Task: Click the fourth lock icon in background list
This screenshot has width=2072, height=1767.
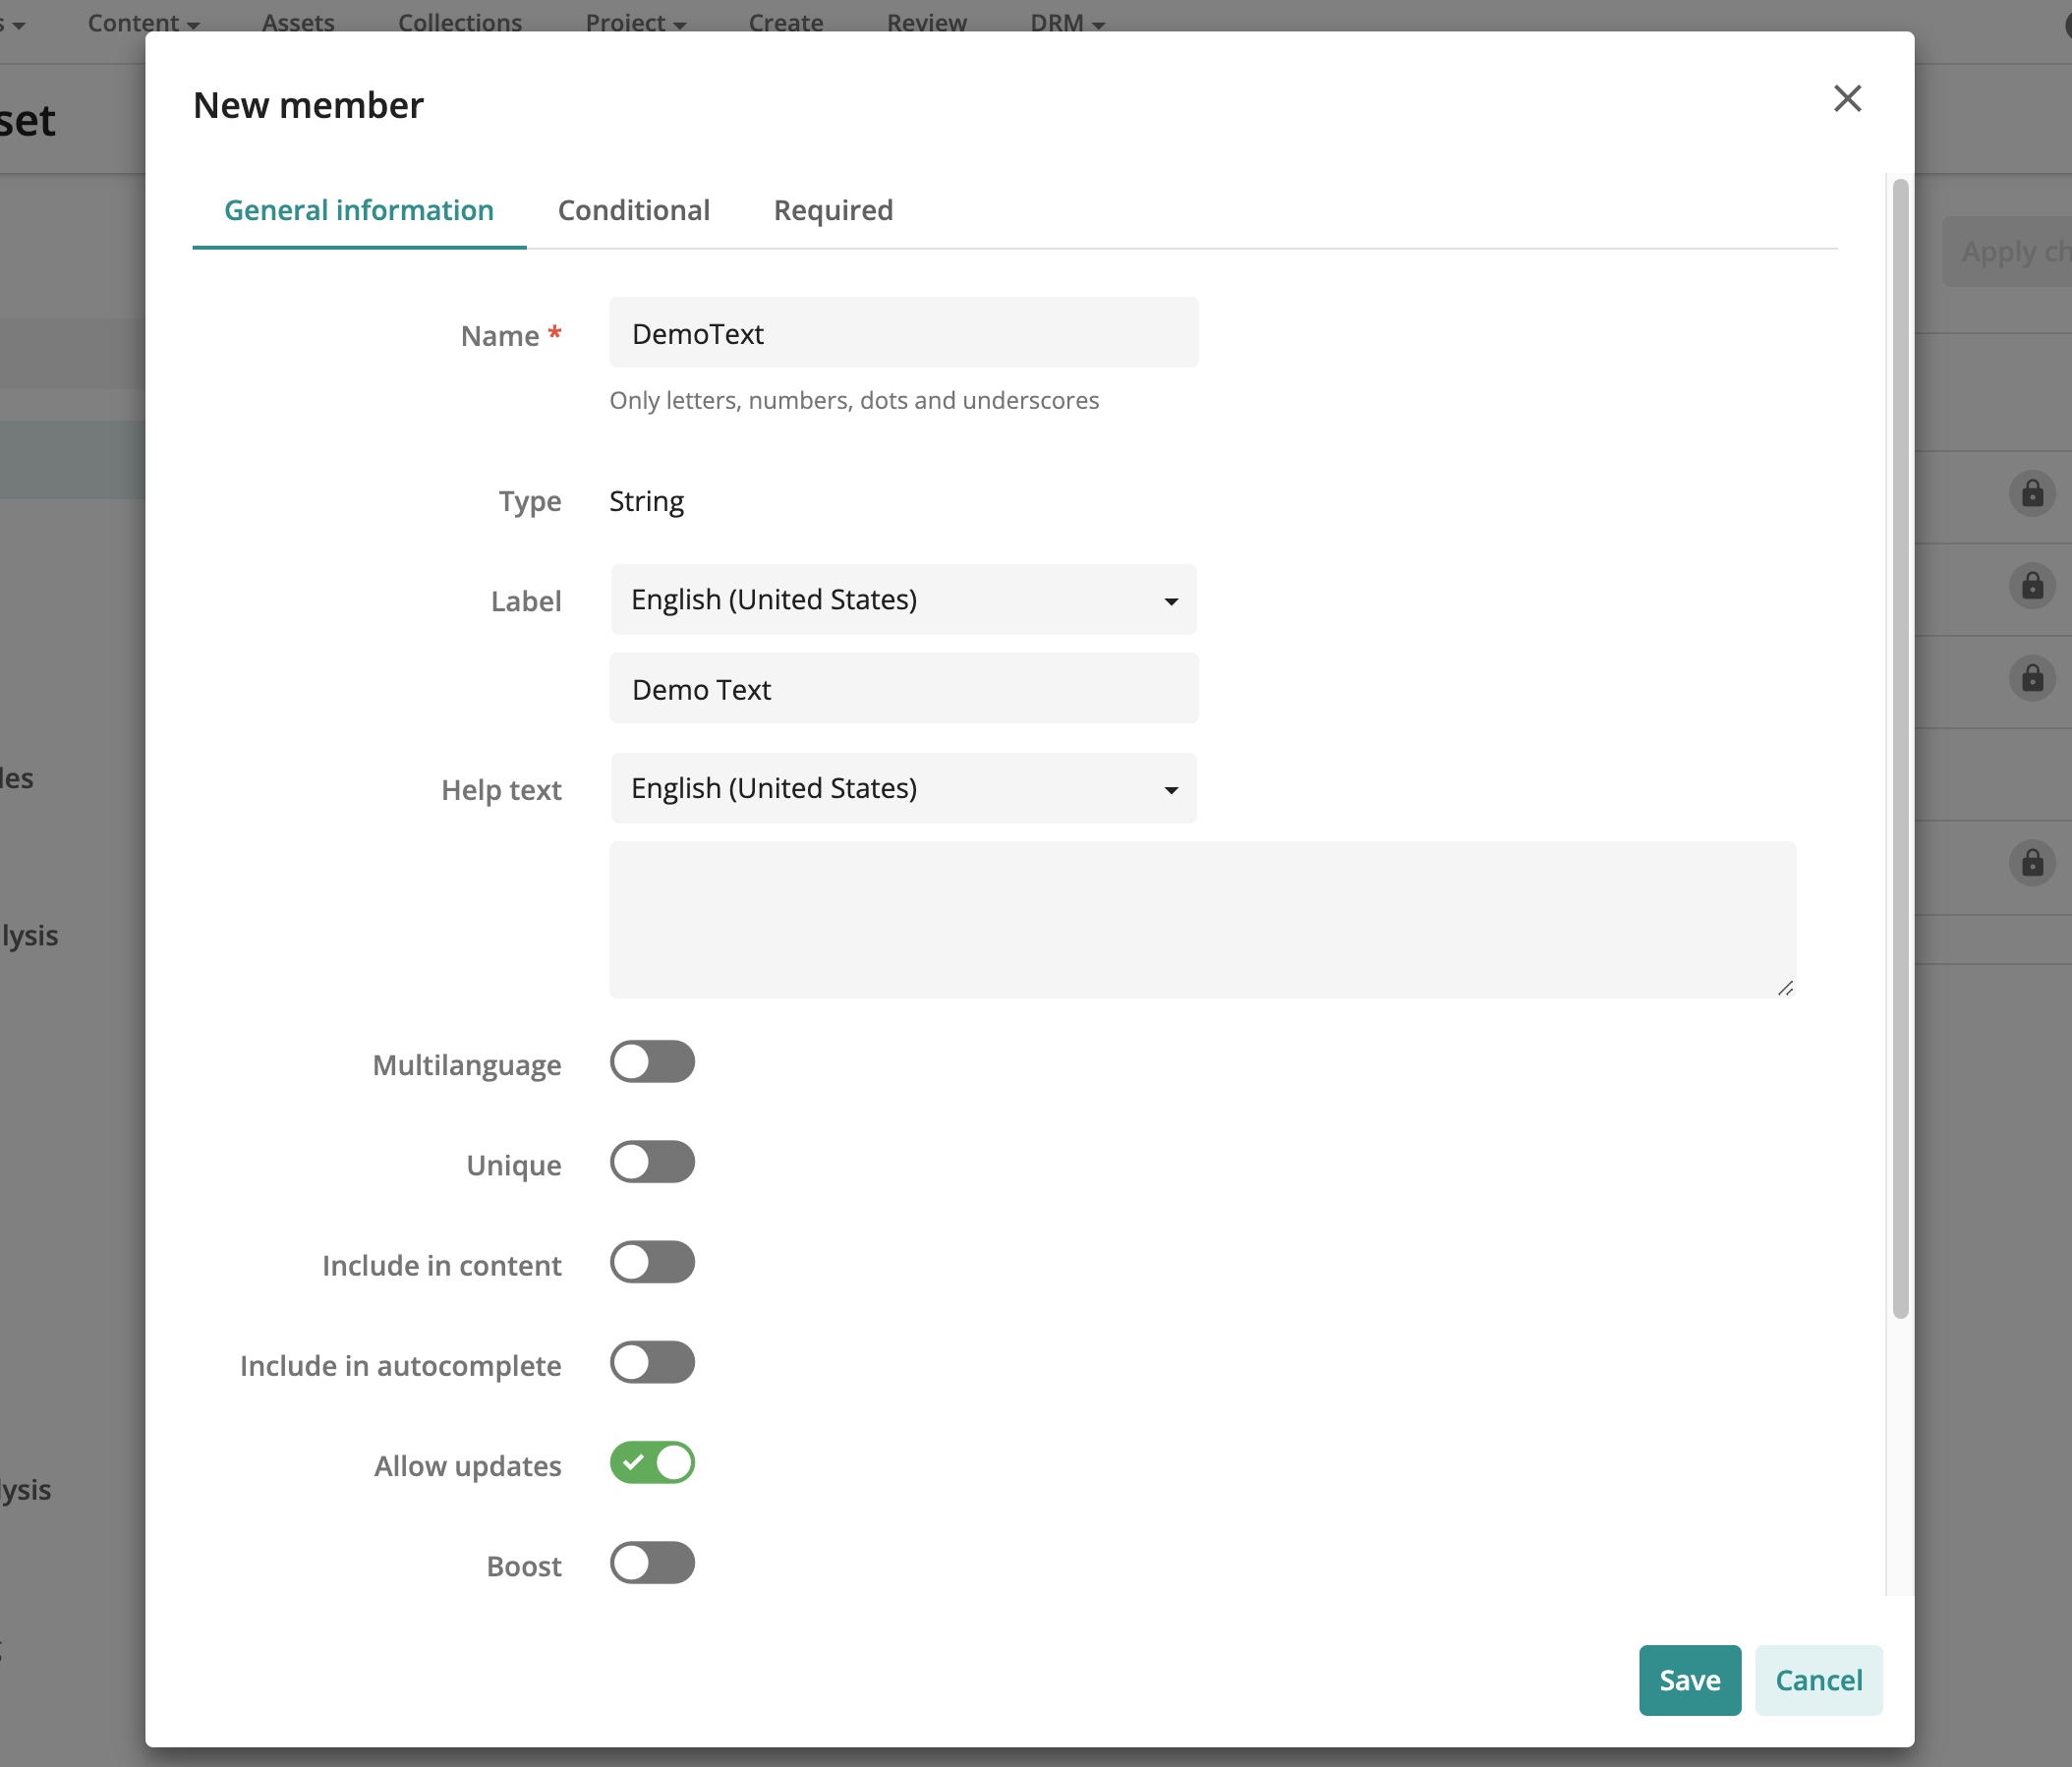Action: tap(2032, 862)
